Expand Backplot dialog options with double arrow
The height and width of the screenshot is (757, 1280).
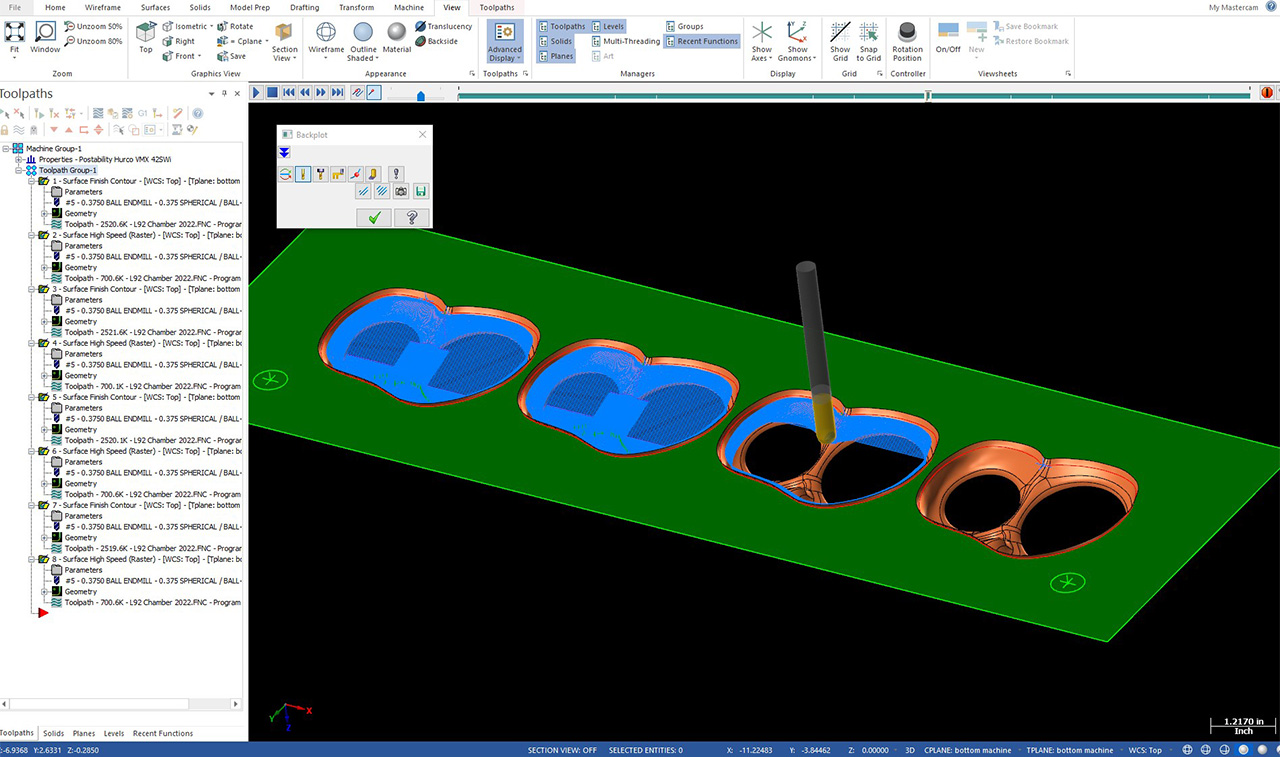[x=284, y=152]
